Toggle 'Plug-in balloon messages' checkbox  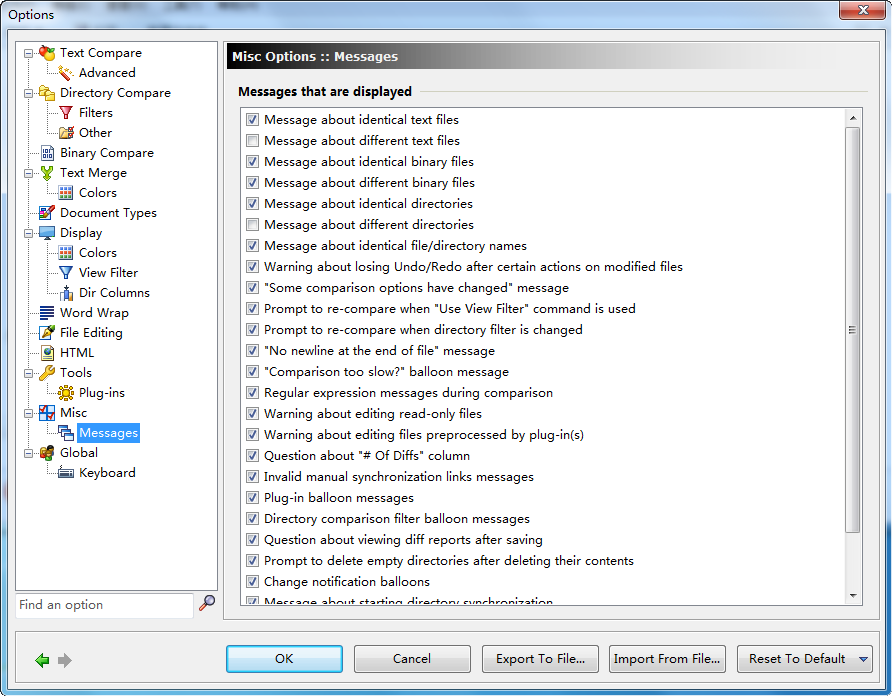[x=252, y=498]
